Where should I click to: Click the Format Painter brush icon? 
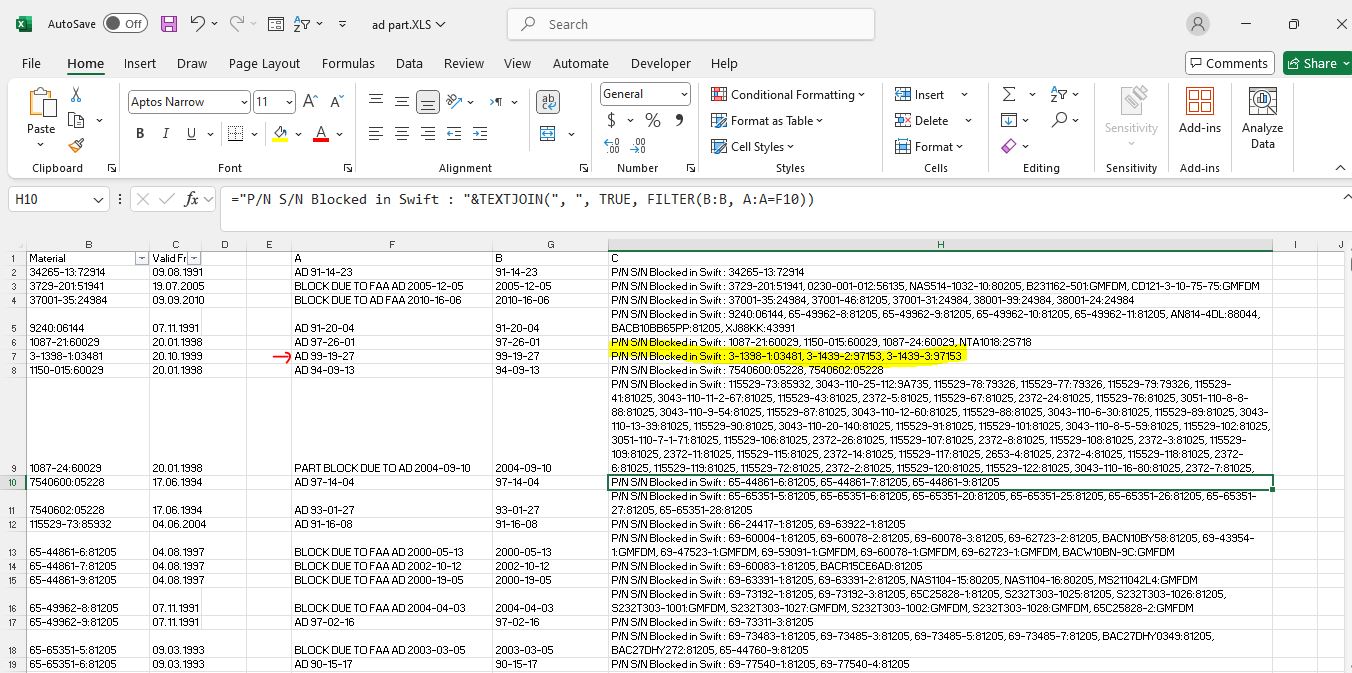coord(76,146)
